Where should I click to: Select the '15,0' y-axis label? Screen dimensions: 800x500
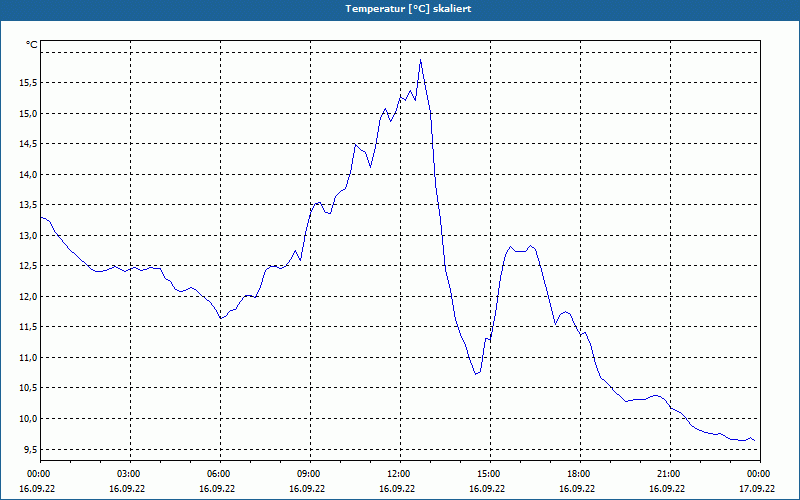click(28, 114)
